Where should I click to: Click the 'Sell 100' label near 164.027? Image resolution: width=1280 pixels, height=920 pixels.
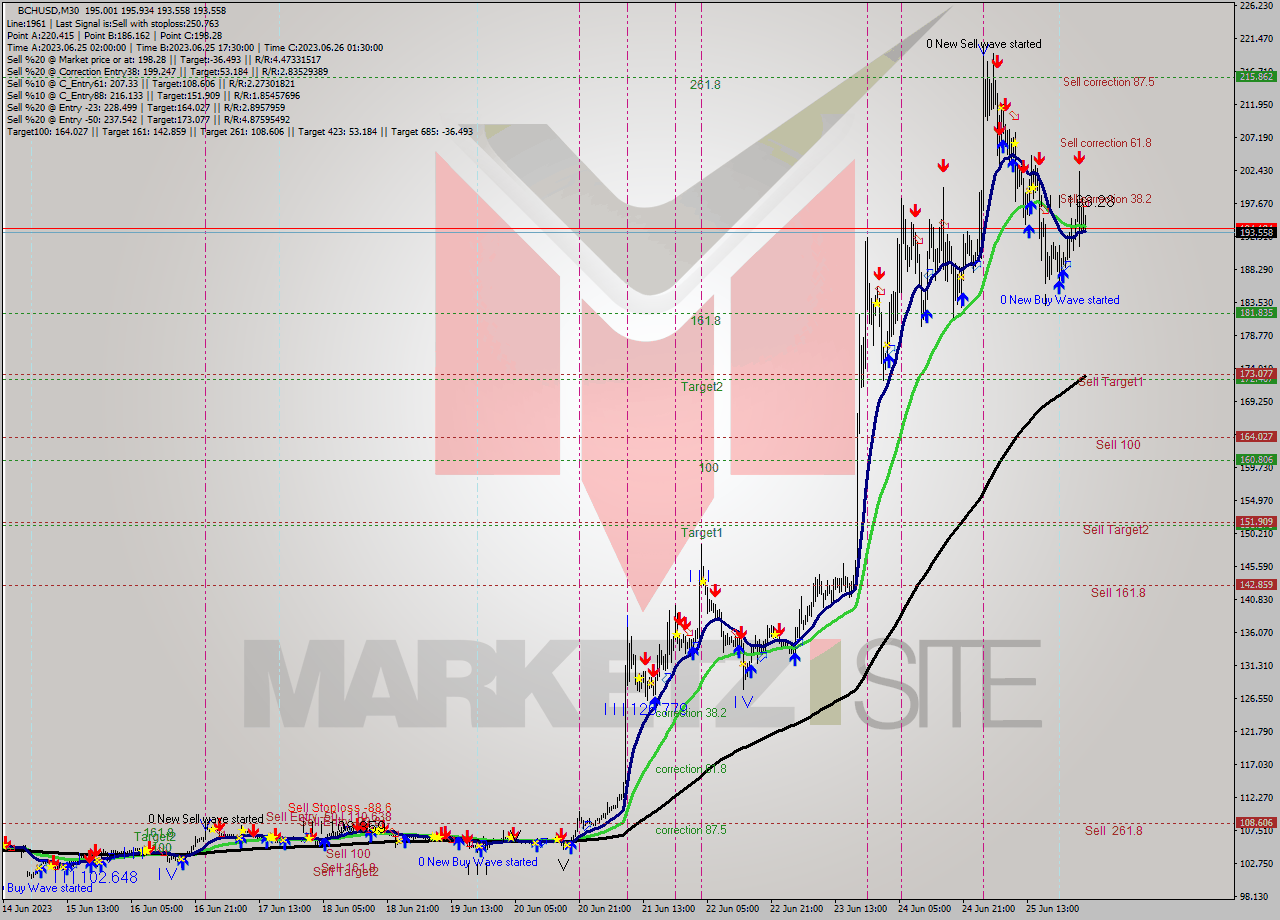1117,444
